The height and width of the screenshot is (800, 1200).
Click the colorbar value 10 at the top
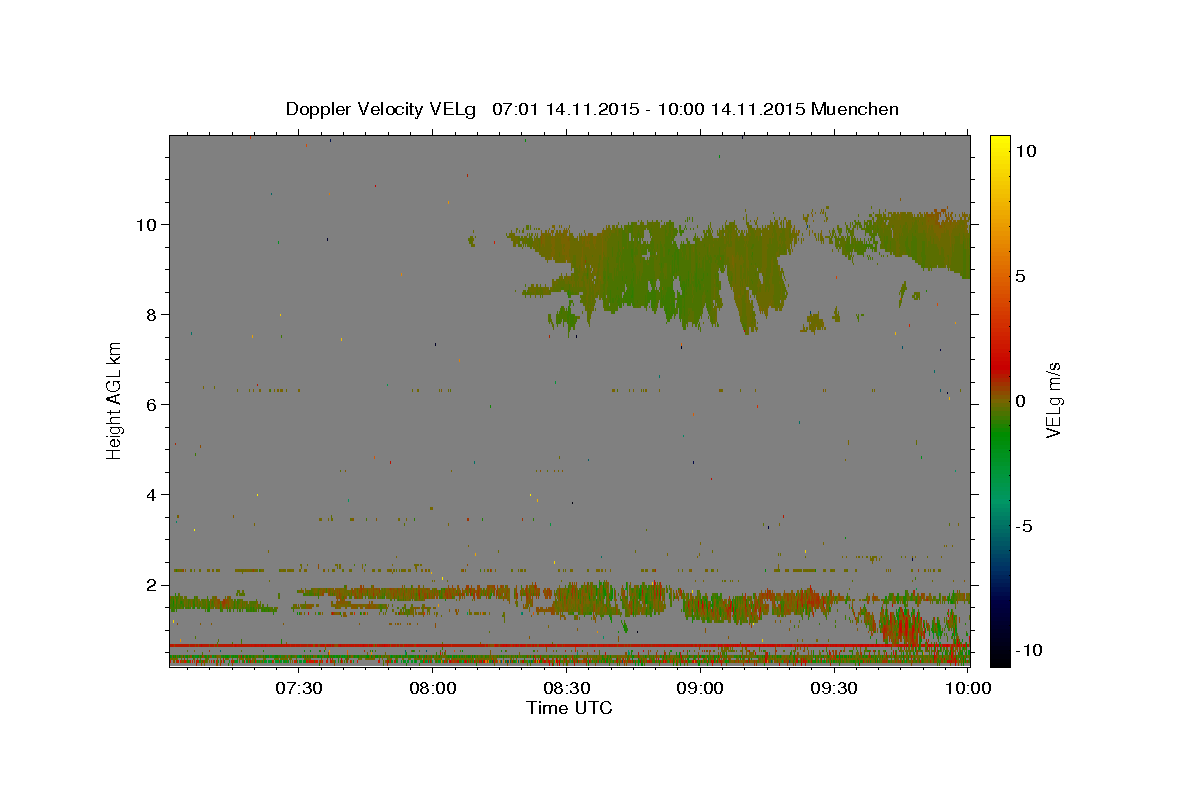coord(1025,151)
